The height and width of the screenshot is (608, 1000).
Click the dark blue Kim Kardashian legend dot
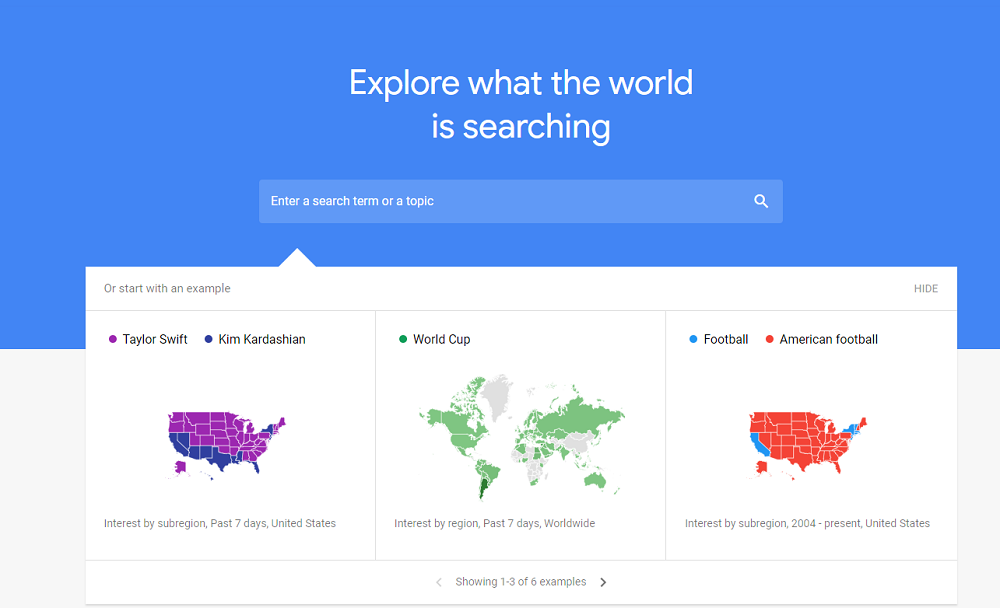click(x=209, y=339)
